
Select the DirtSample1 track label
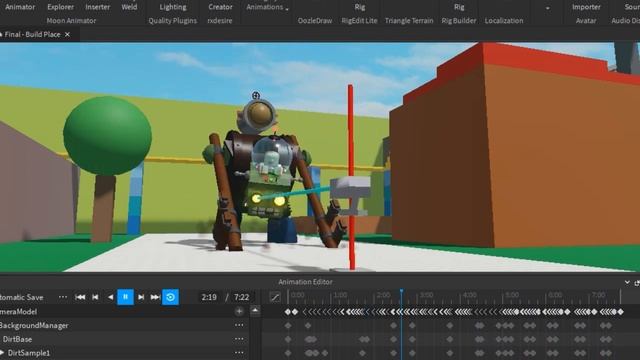pos(29,353)
